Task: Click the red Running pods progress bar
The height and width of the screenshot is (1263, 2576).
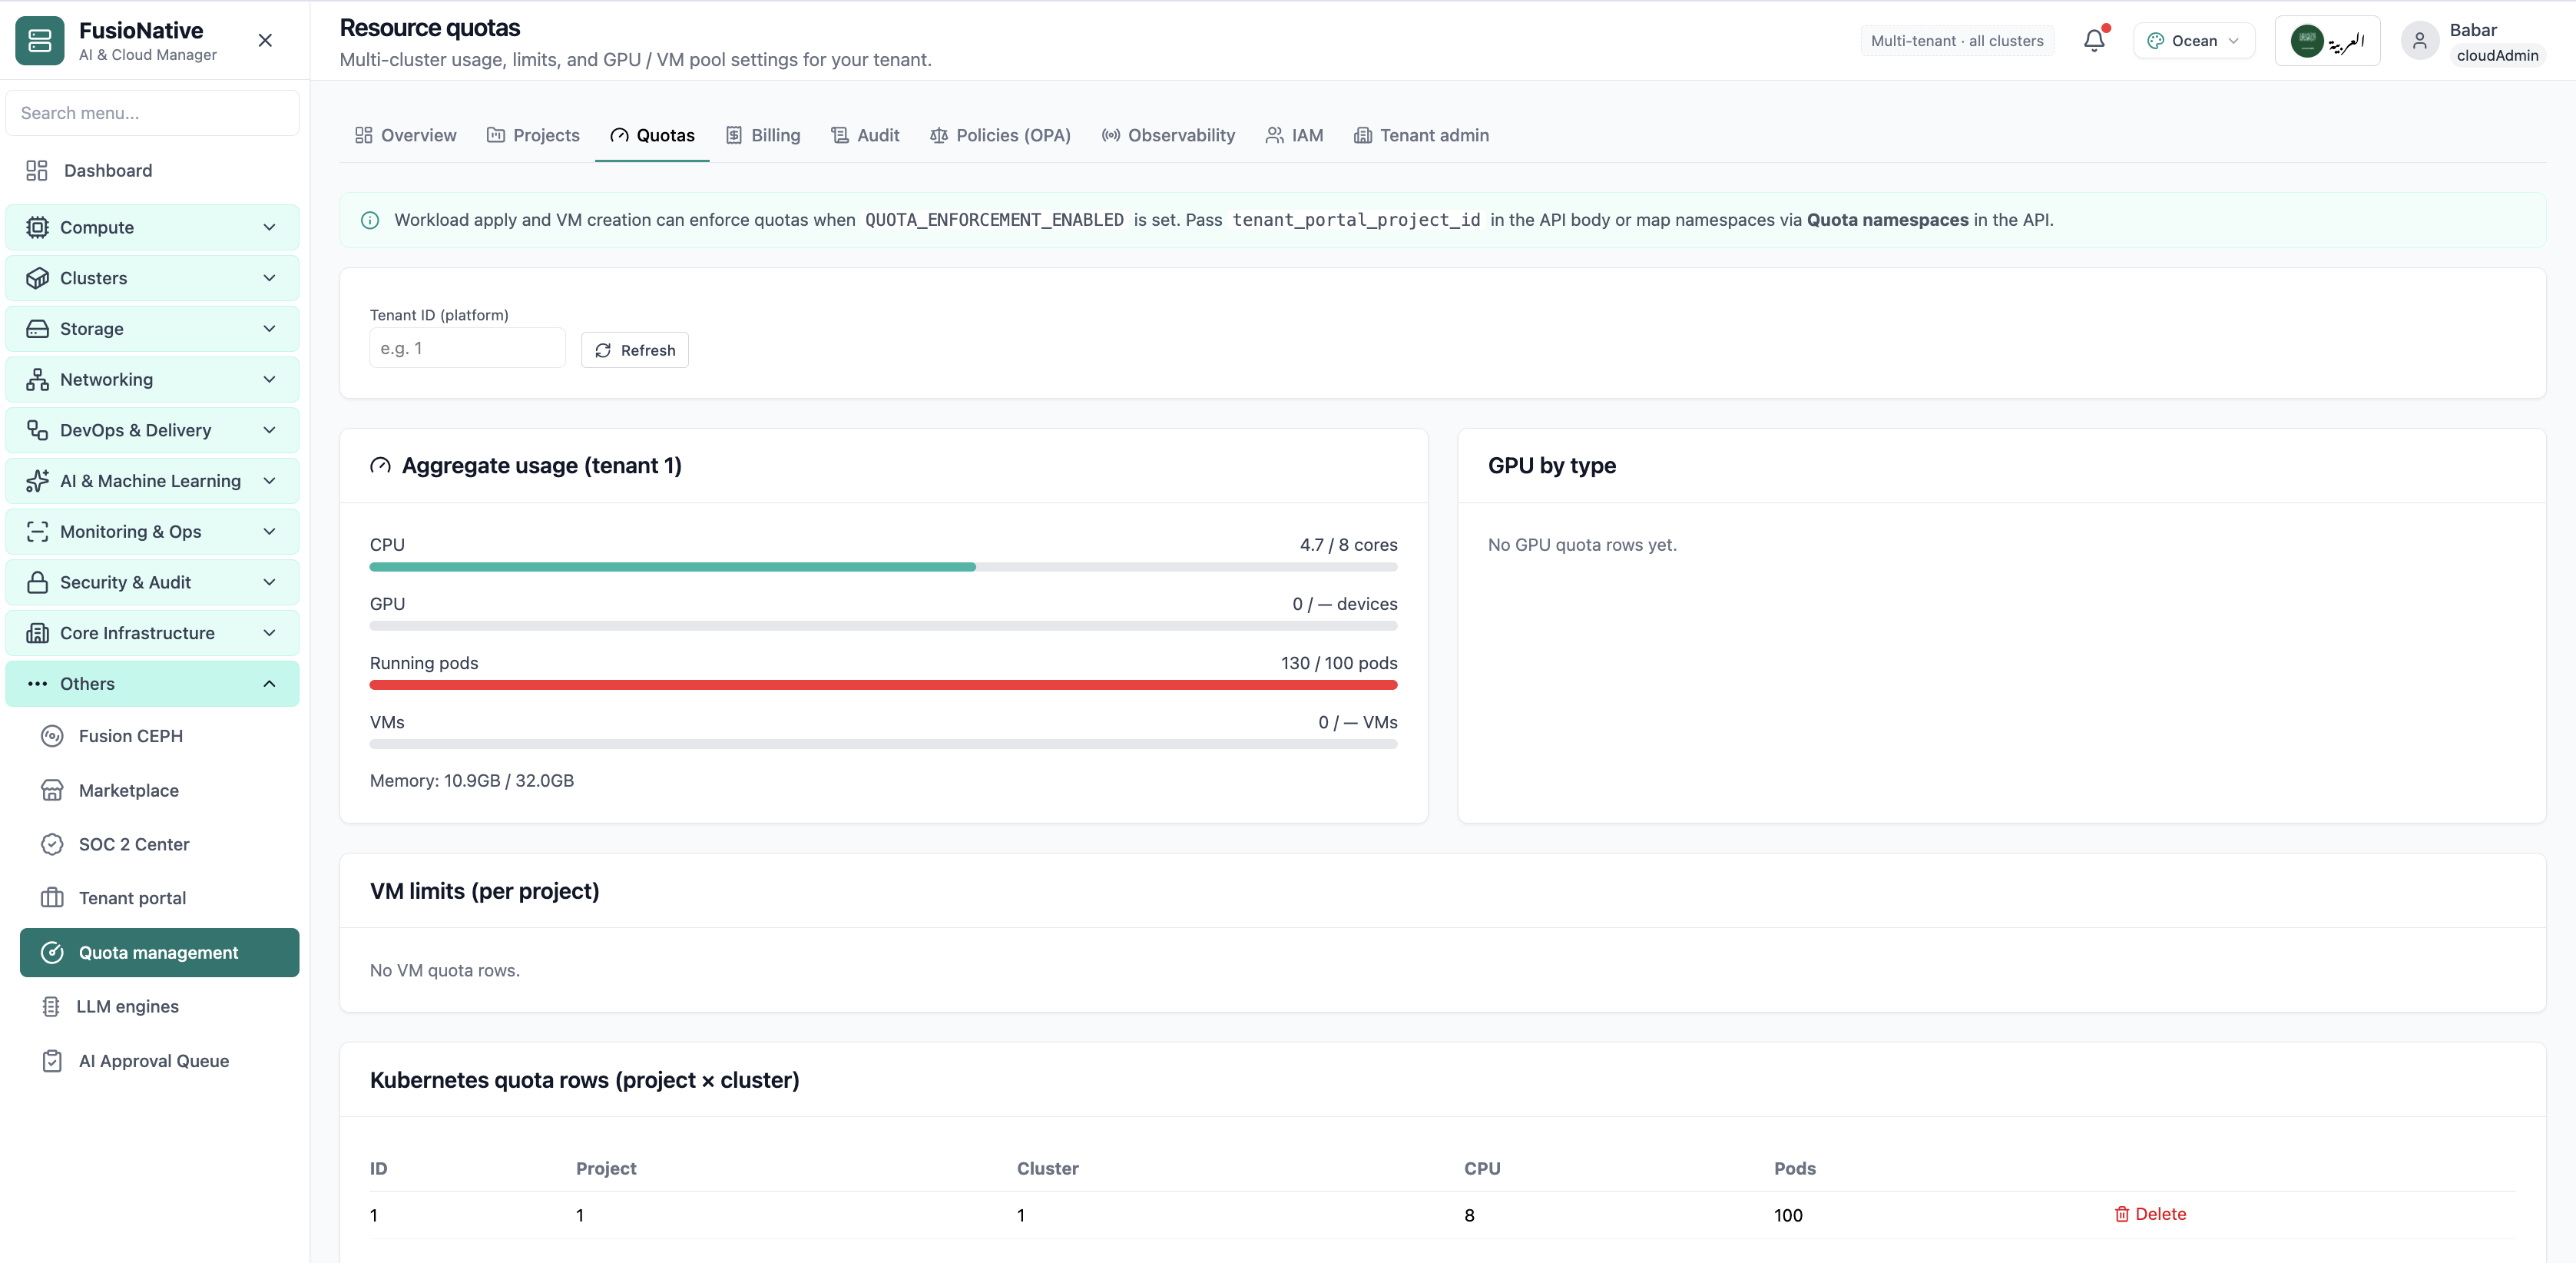Action: 883,685
